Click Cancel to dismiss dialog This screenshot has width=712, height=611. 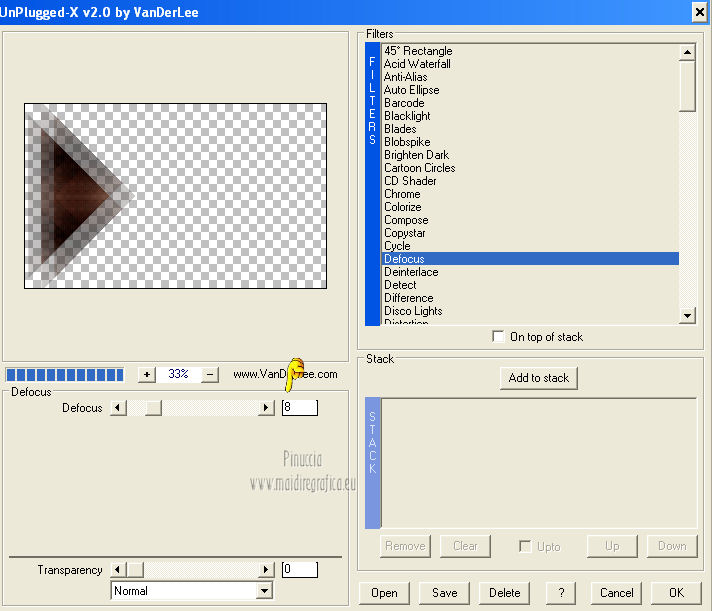pos(616,593)
